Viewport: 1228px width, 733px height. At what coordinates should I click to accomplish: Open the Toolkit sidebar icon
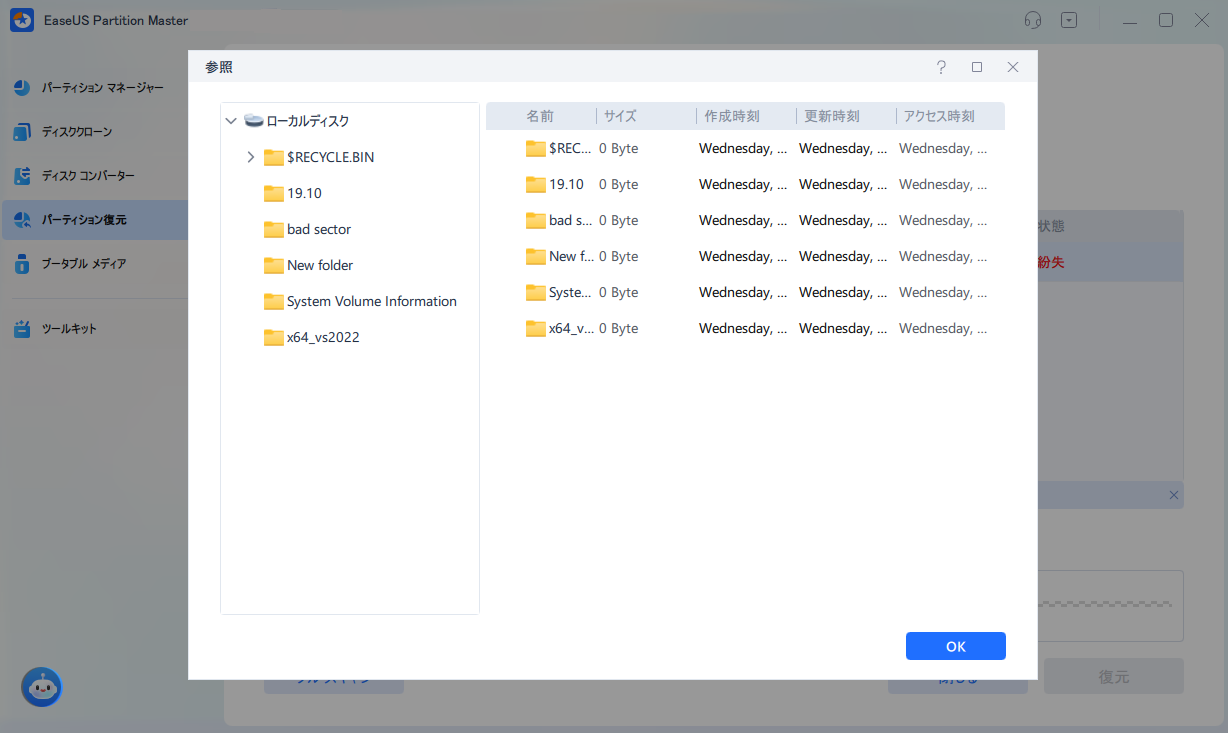tap(22, 329)
